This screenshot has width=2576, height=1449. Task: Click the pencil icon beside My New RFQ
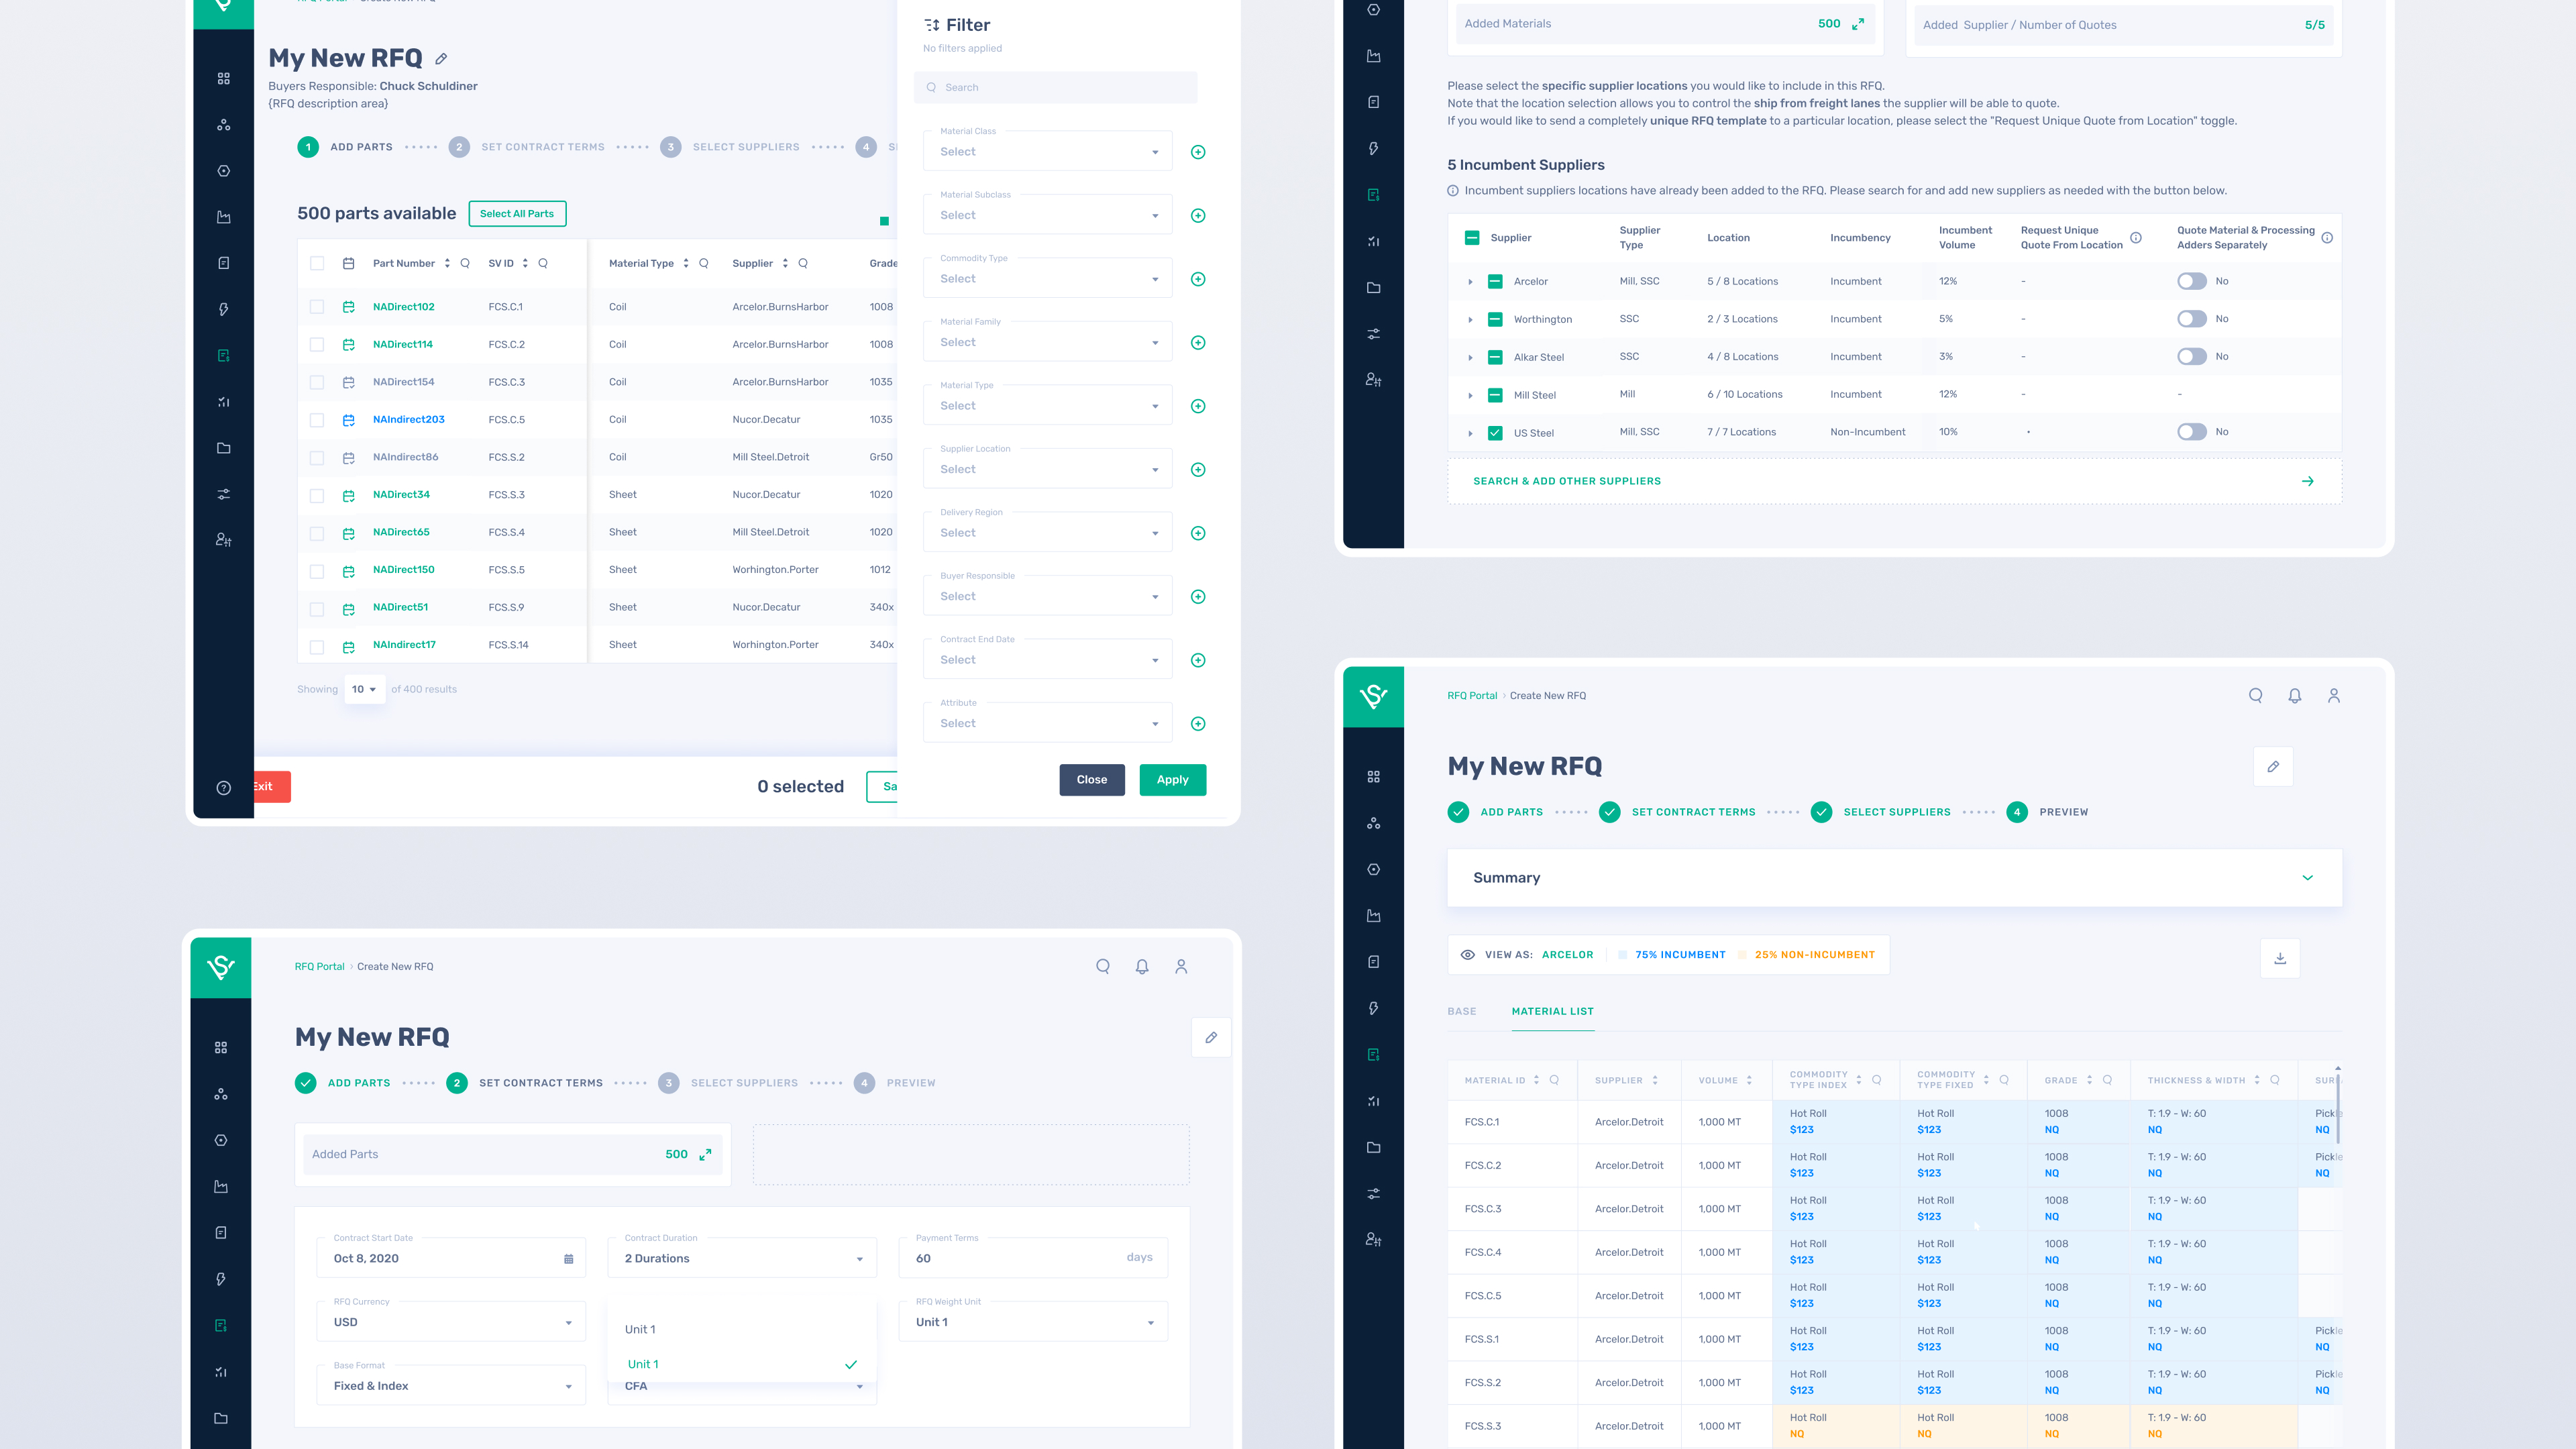tap(442, 58)
